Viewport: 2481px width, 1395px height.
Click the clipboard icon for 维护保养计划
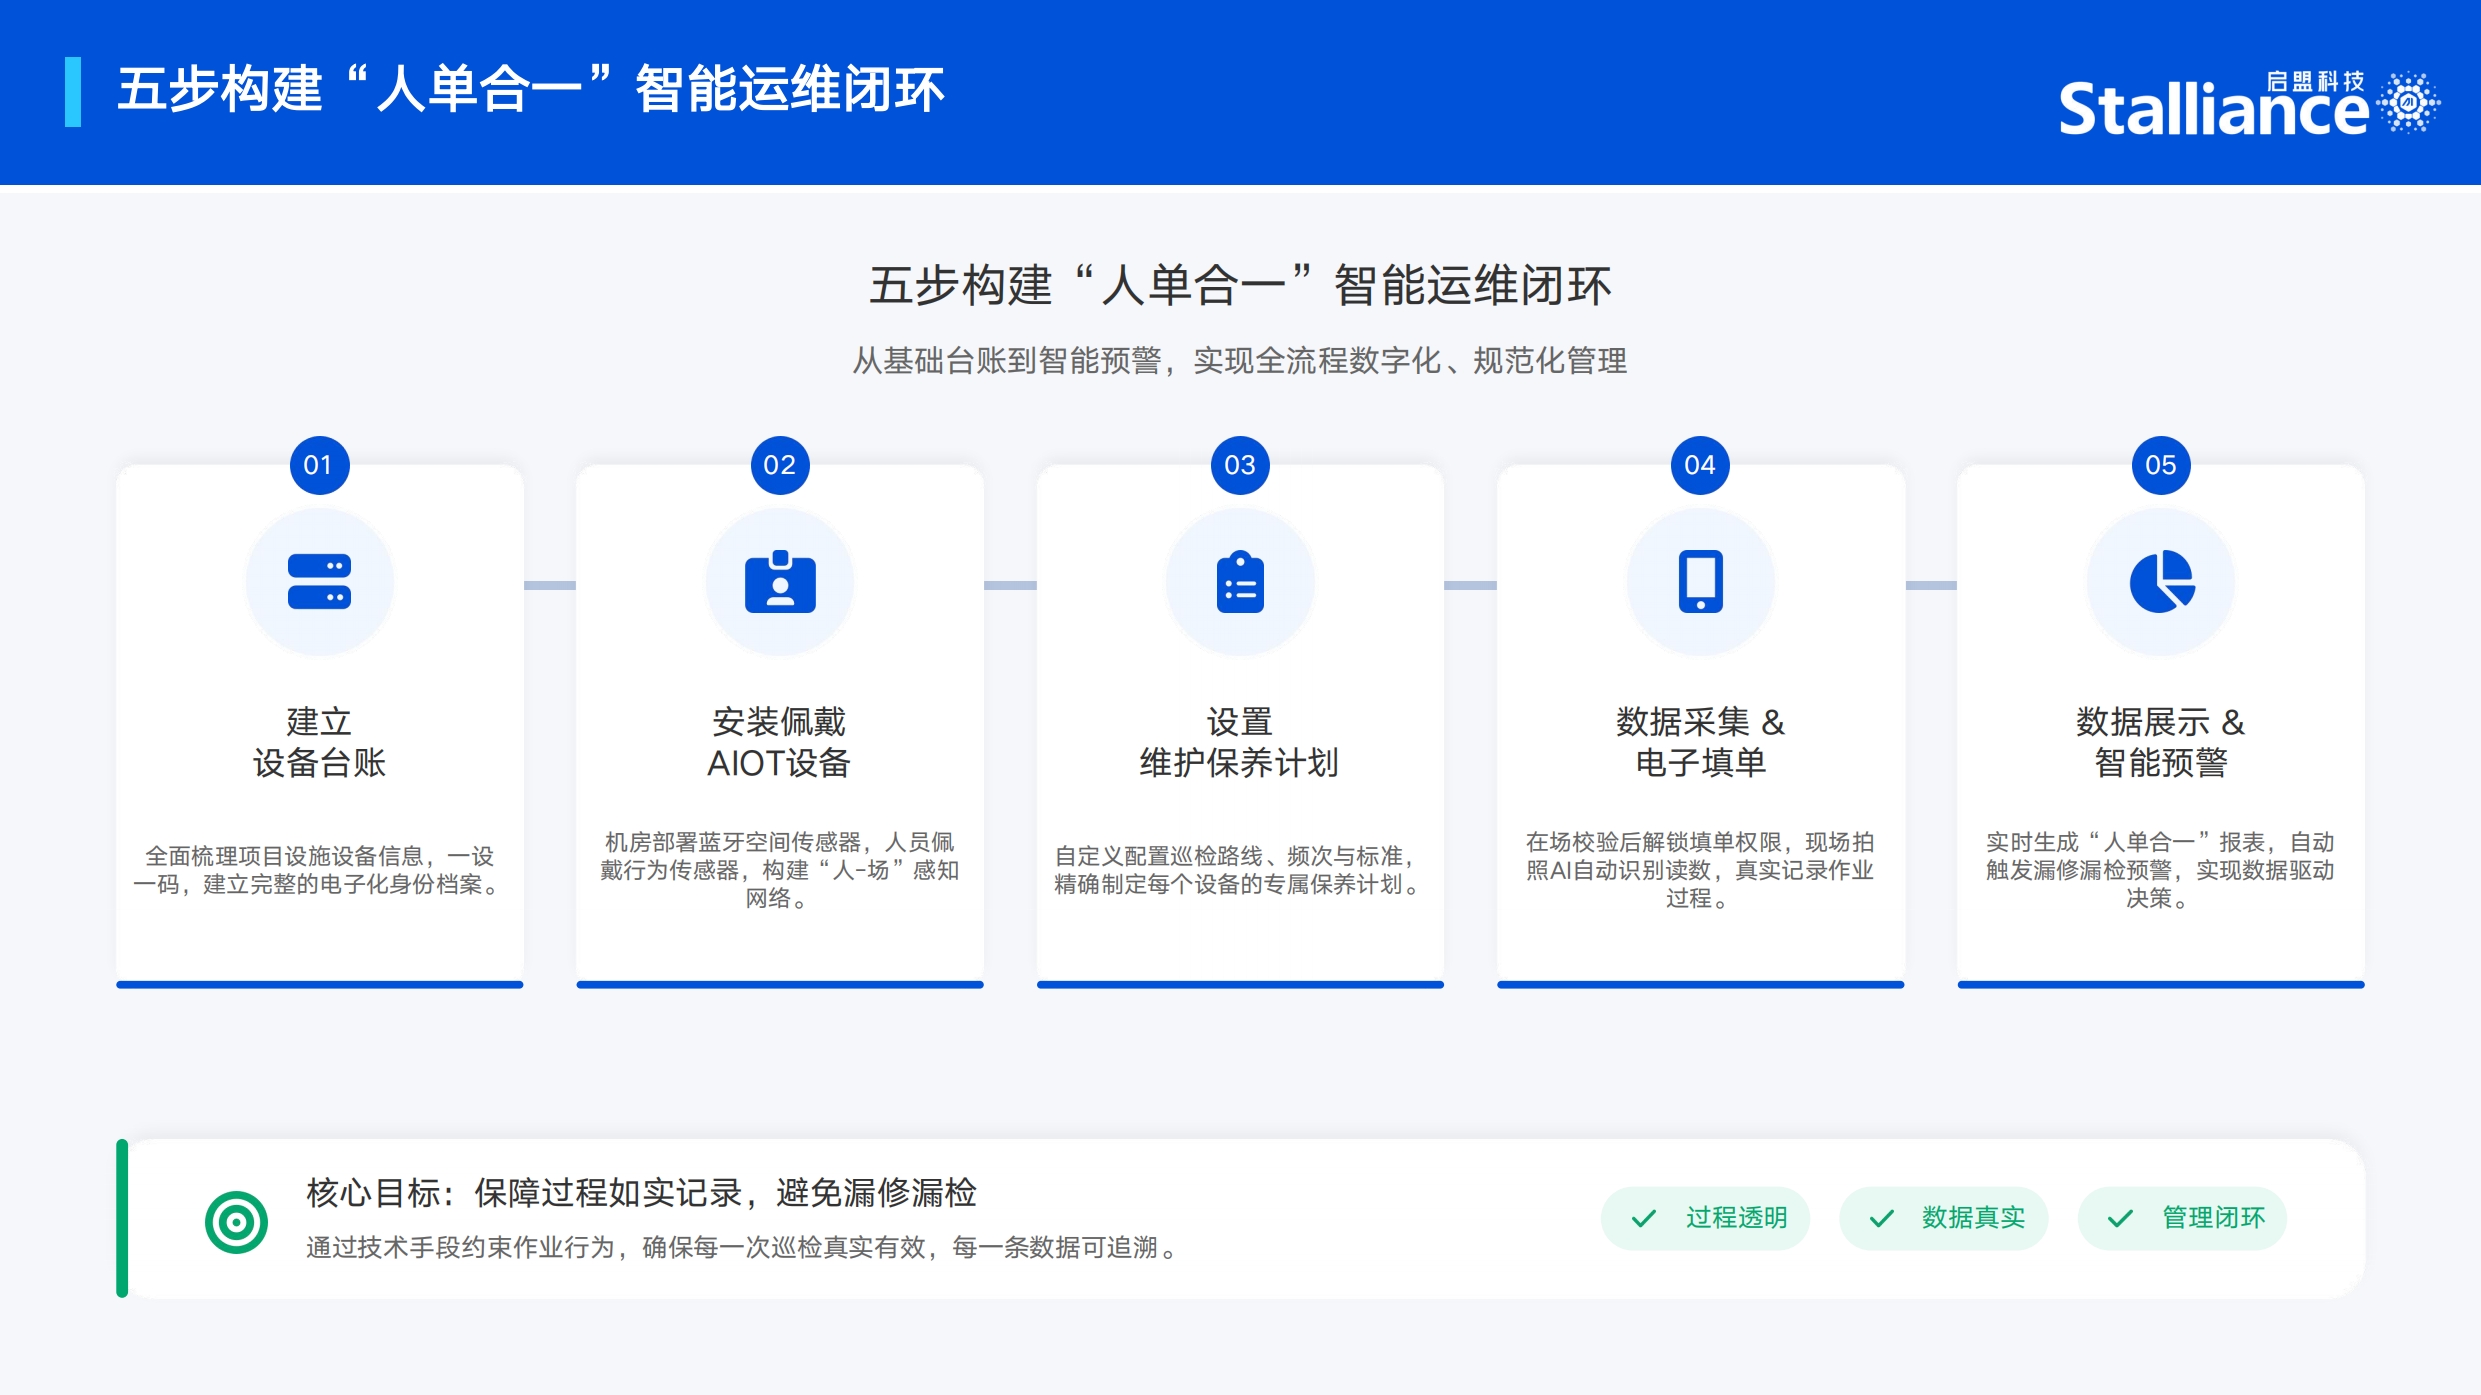[x=1240, y=581]
